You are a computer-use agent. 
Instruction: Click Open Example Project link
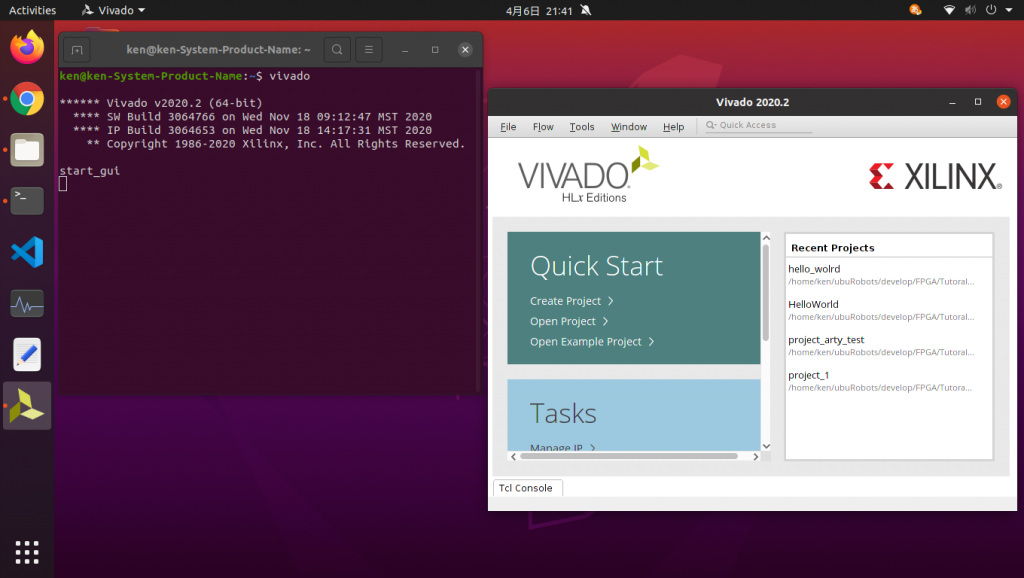click(586, 342)
